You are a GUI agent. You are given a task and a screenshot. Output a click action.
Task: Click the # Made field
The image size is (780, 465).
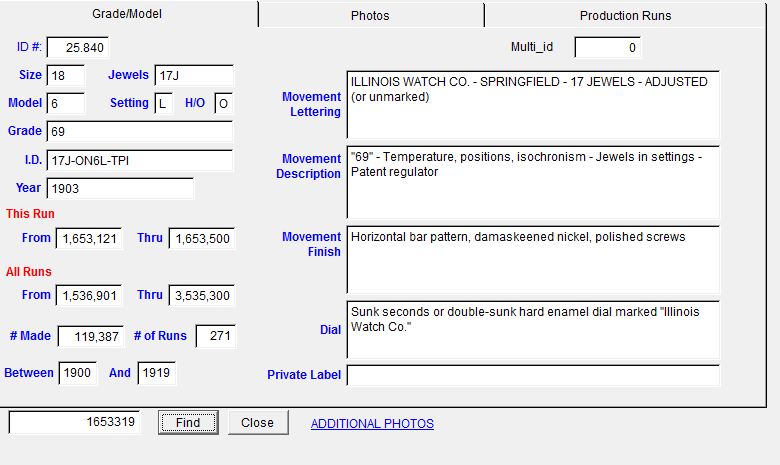point(90,337)
